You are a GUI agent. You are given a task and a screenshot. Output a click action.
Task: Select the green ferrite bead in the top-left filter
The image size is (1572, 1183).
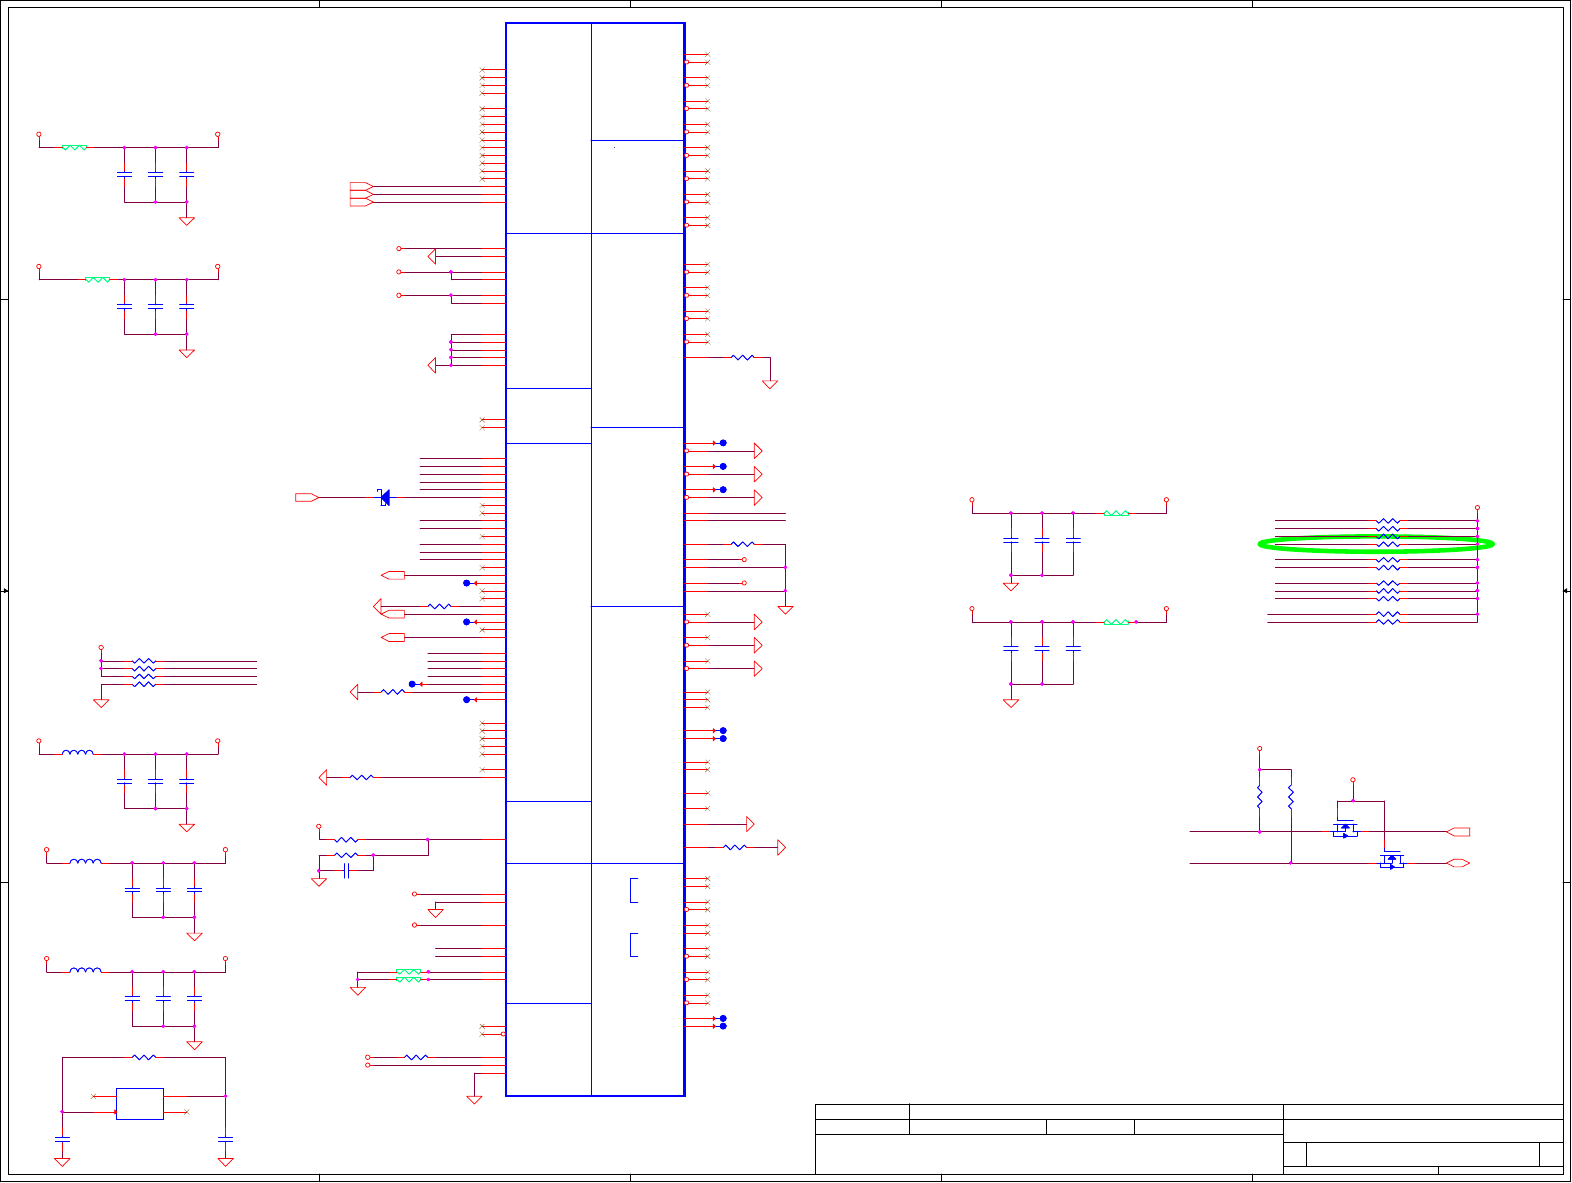[74, 147]
